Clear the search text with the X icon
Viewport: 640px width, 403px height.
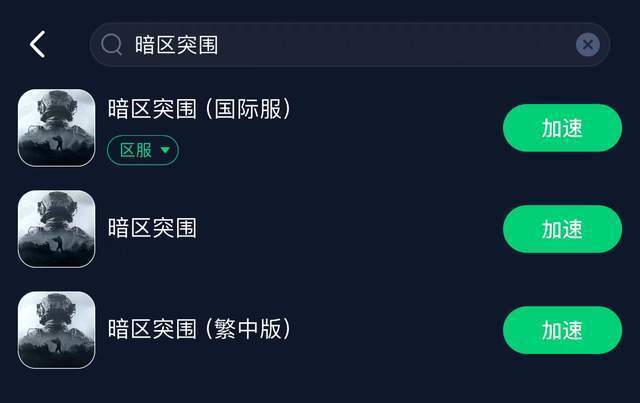(588, 44)
